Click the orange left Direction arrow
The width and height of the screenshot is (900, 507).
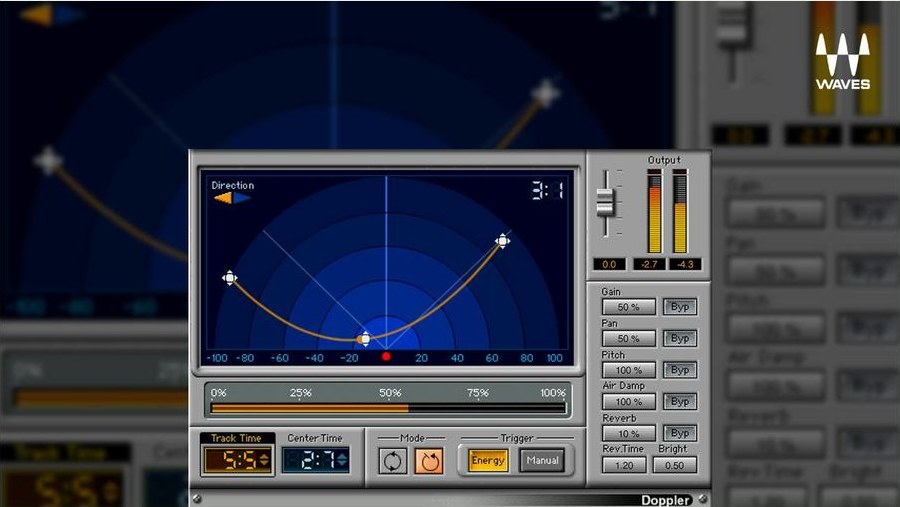pos(223,198)
